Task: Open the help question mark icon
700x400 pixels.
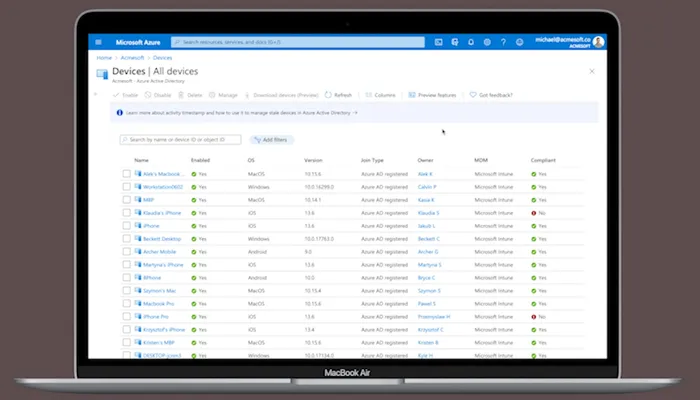Action: 503,42
